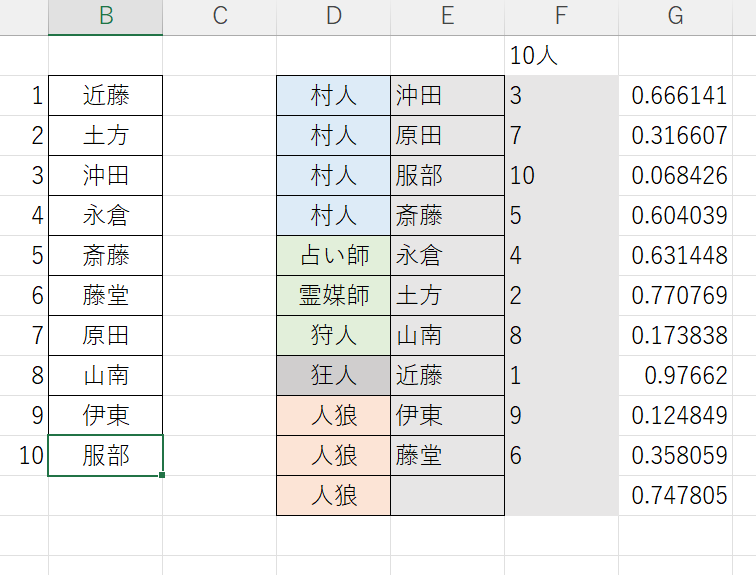Select the 狩人 role cell
The height and width of the screenshot is (575, 756).
[x=333, y=336]
